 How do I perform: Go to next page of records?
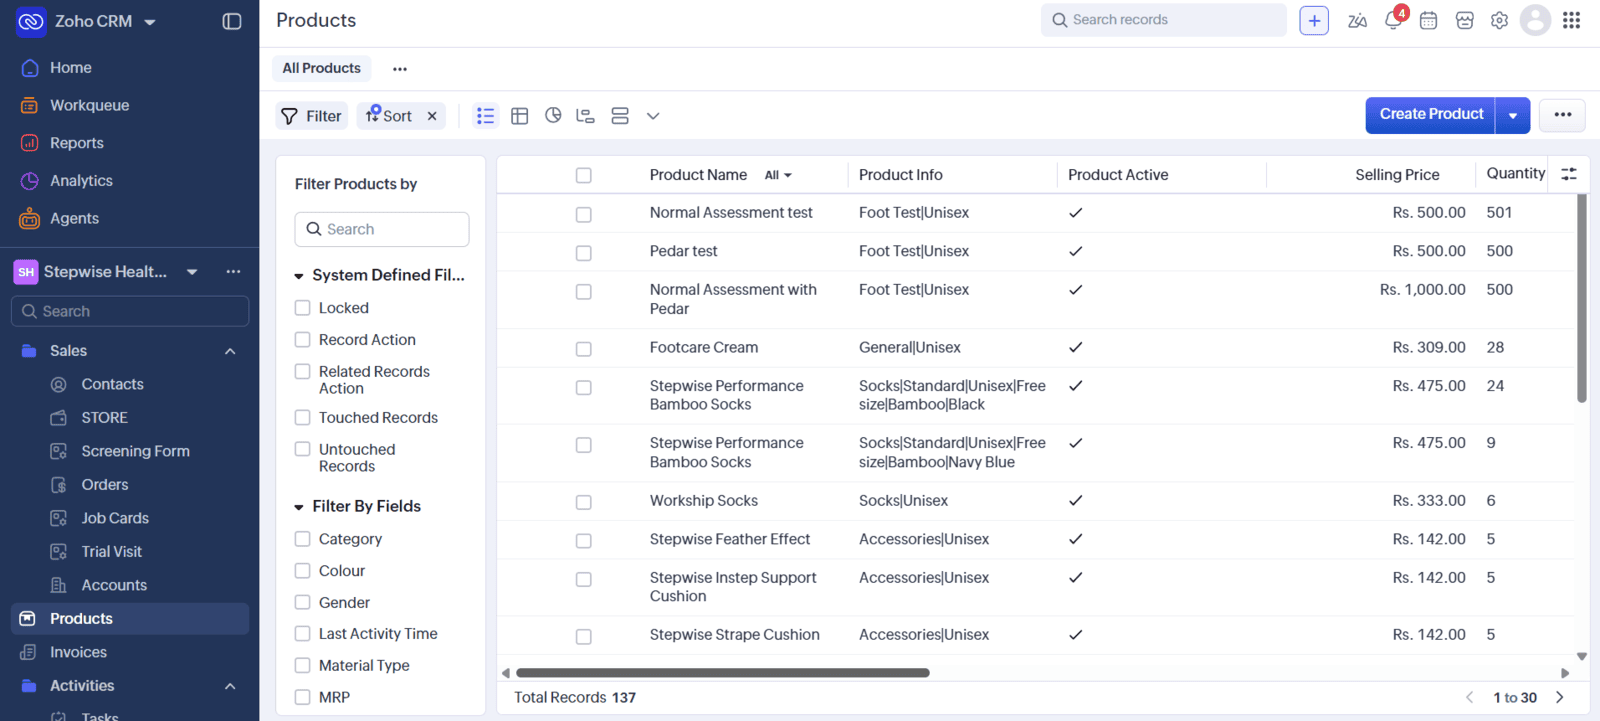1559,697
